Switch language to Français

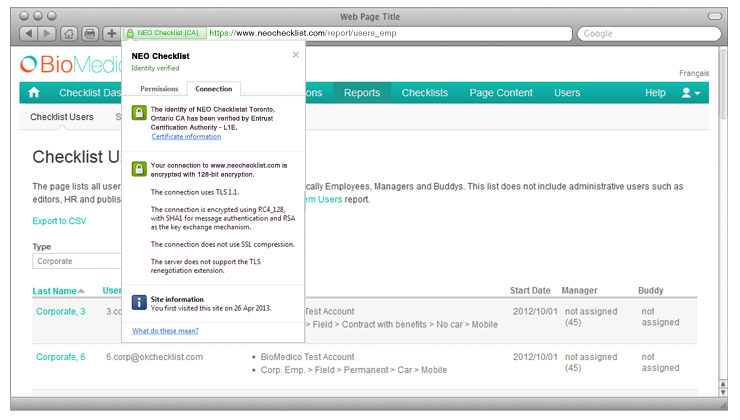pos(694,73)
